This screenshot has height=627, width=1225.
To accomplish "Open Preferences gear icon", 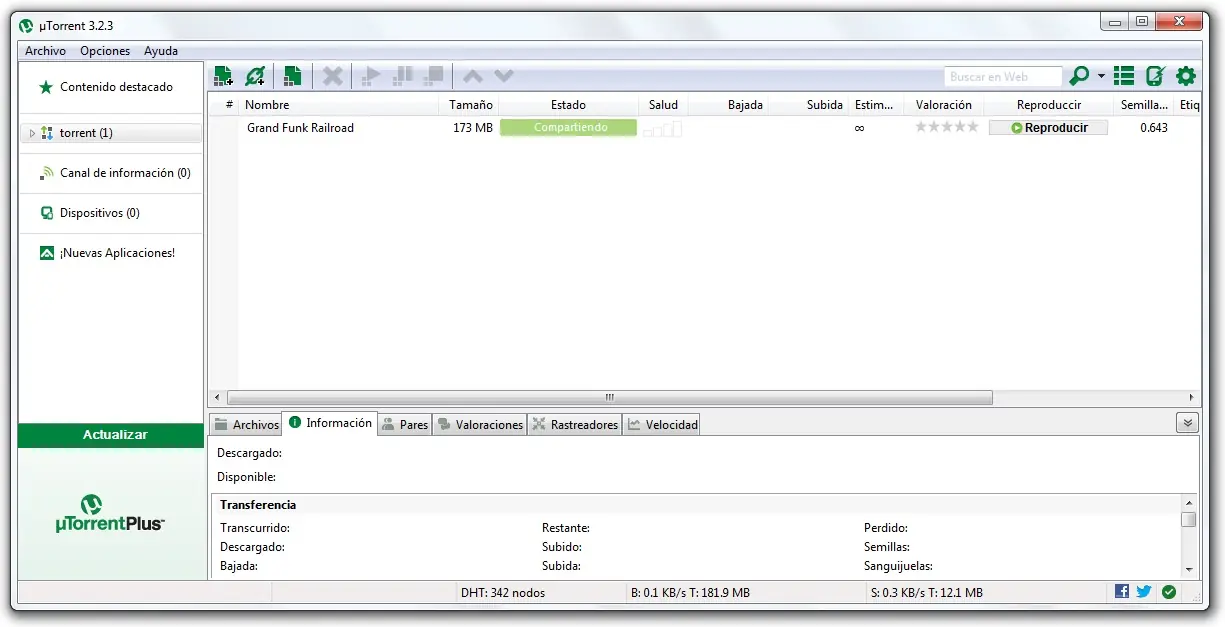I will pos(1186,76).
